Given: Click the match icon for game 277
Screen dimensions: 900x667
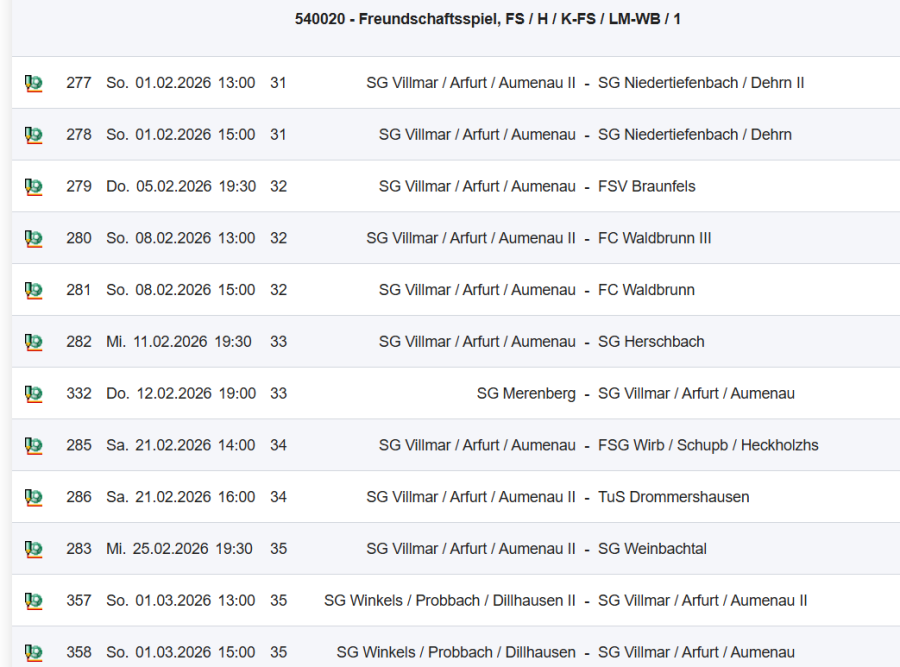Looking at the screenshot, I should tap(33, 83).
